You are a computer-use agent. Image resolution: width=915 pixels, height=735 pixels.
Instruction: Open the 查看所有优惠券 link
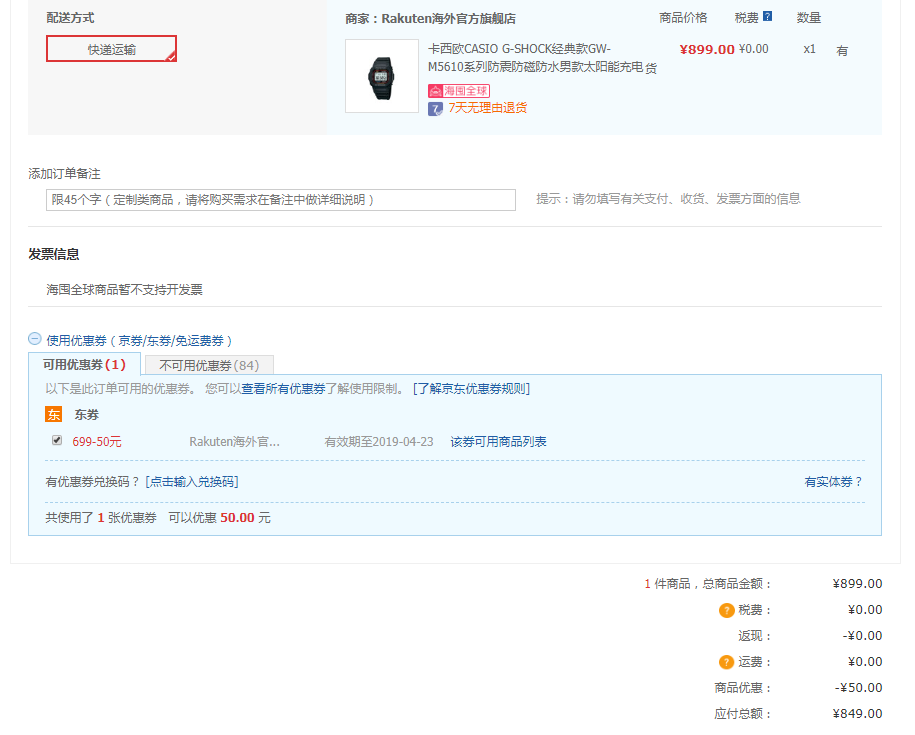point(283,389)
